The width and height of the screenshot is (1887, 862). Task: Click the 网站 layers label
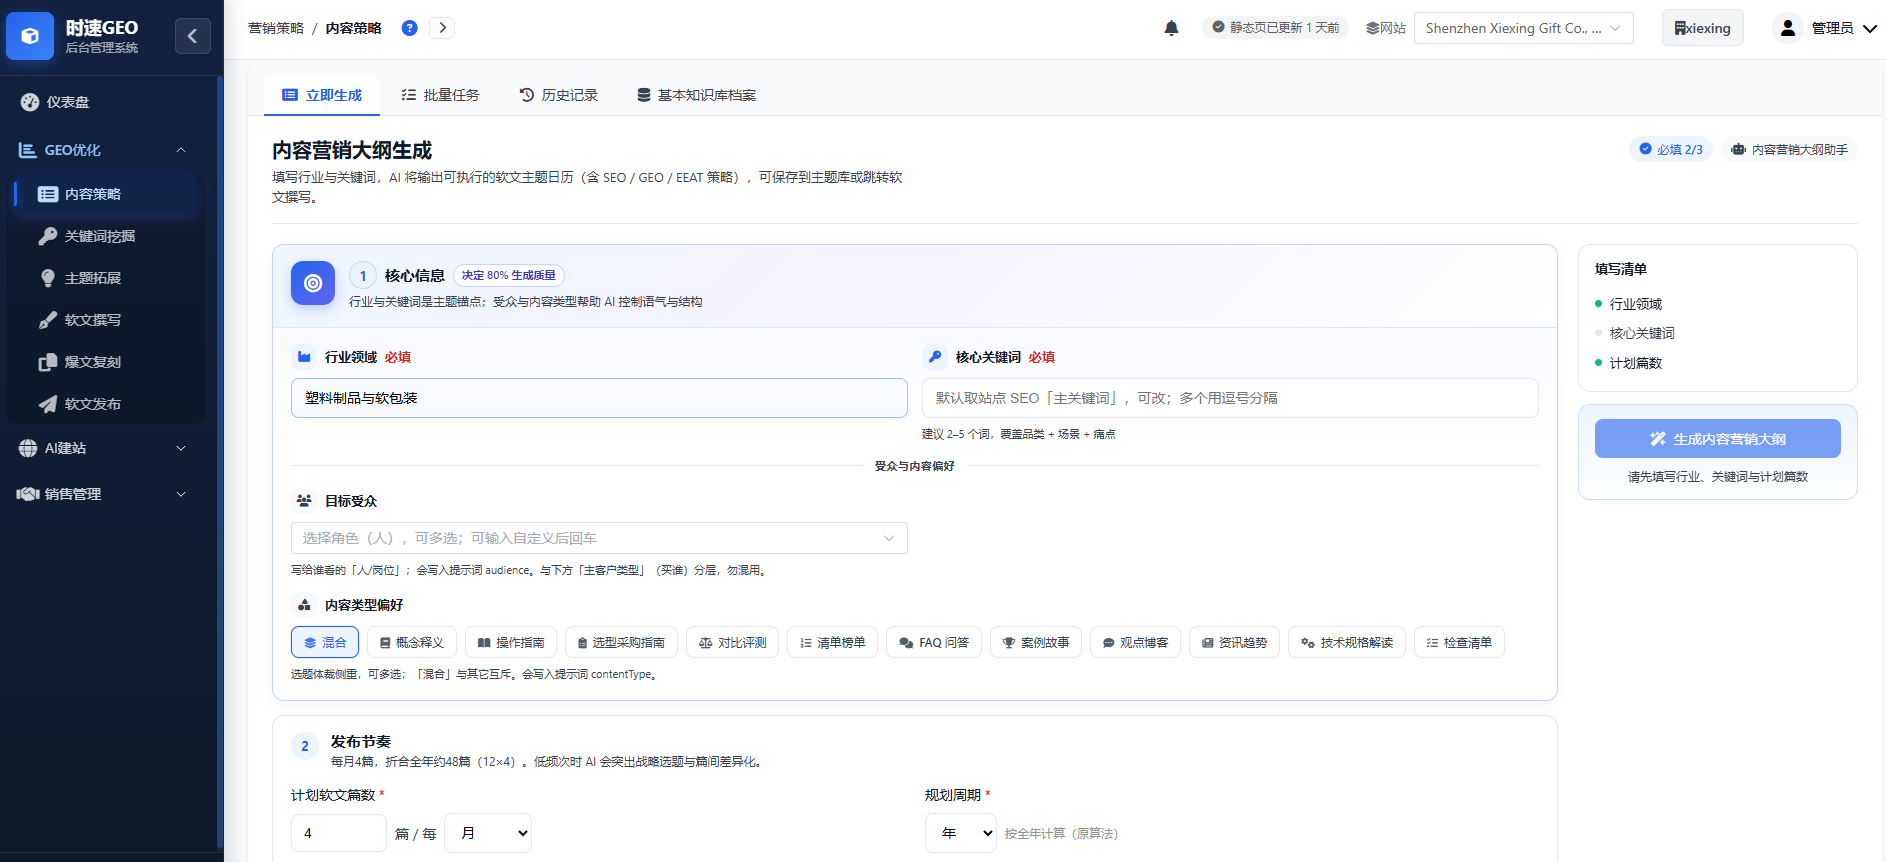[x=1386, y=28]
